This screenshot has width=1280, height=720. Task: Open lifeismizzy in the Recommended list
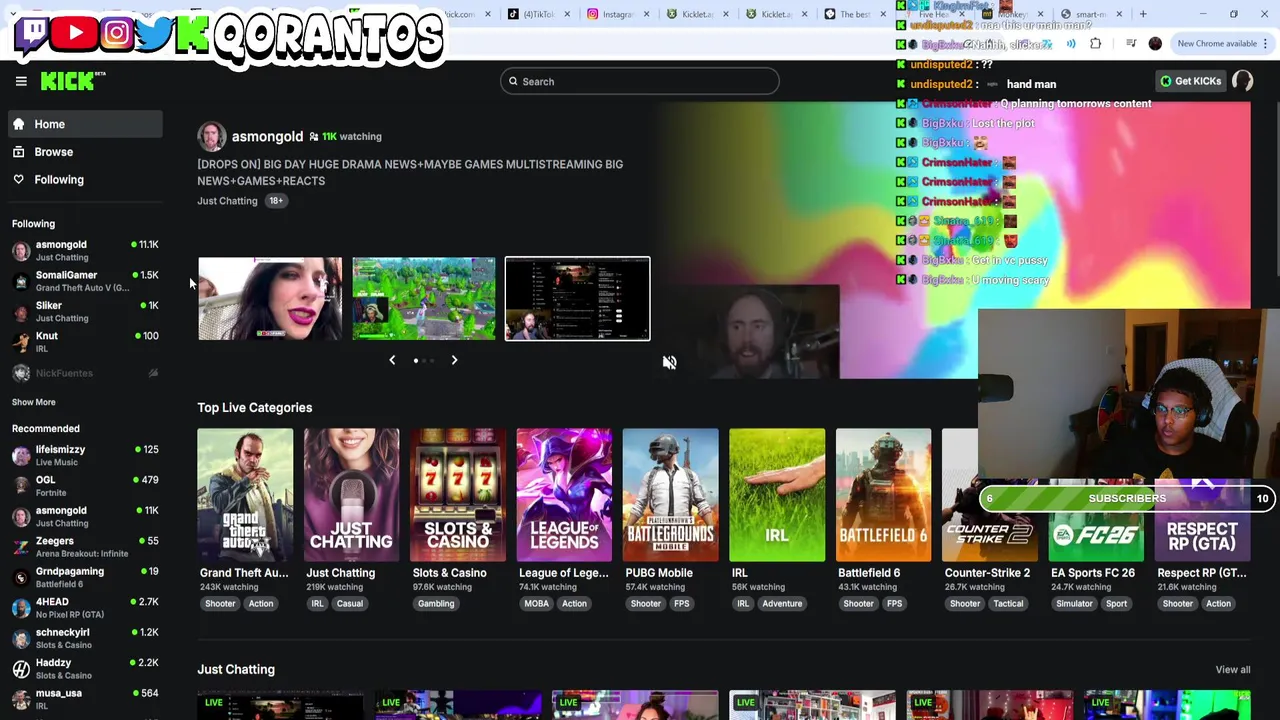tap(85, 455)
